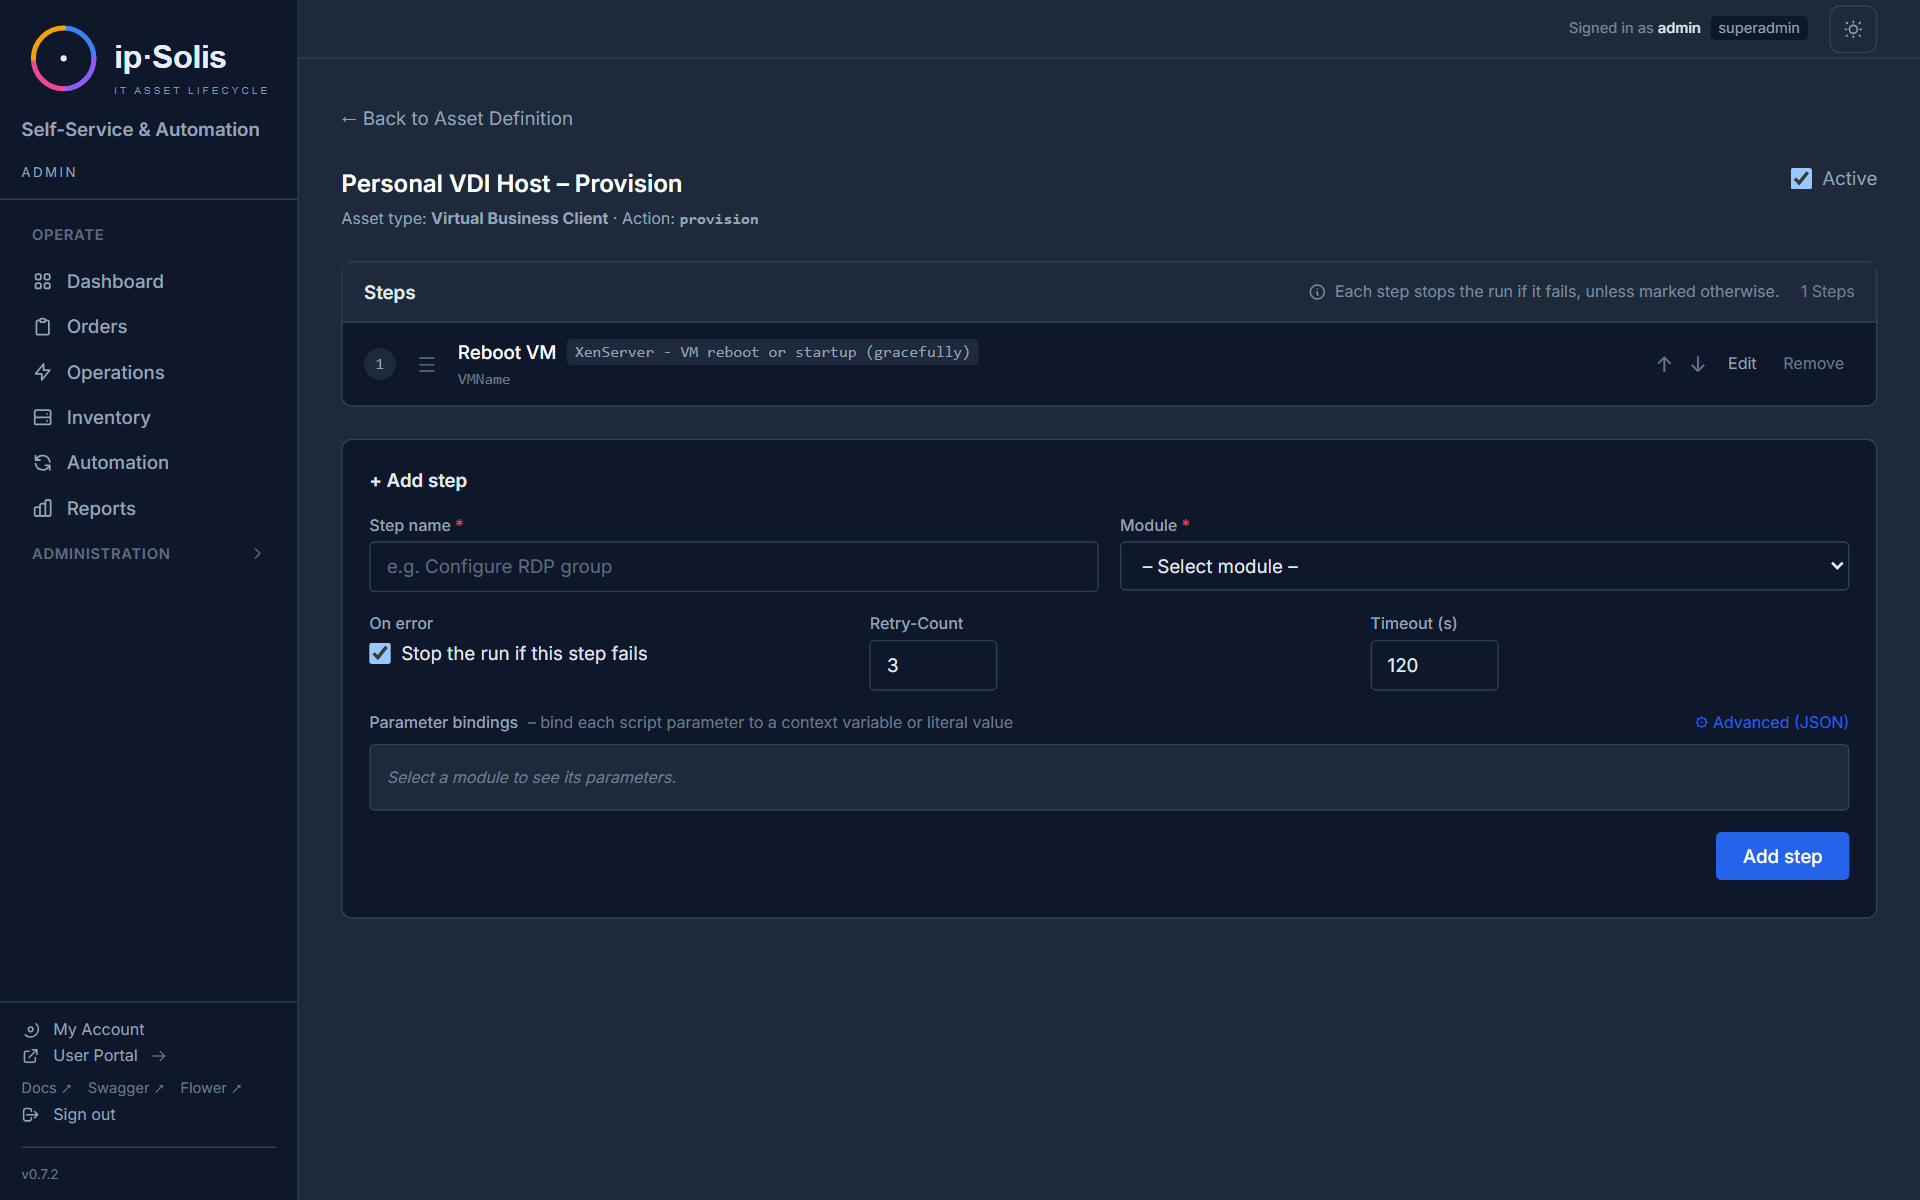Click the User Portal arrow icon
This screenshot has width=1920, height=1200.
(159, 1056)
